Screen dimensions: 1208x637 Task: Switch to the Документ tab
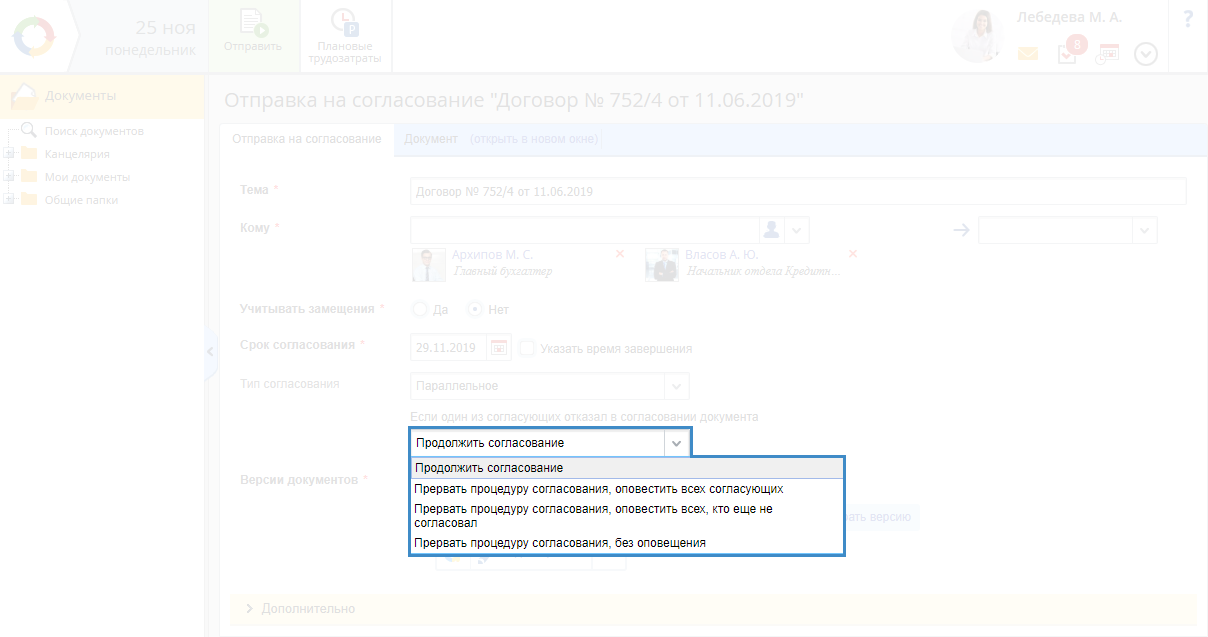tap(431, 139)
